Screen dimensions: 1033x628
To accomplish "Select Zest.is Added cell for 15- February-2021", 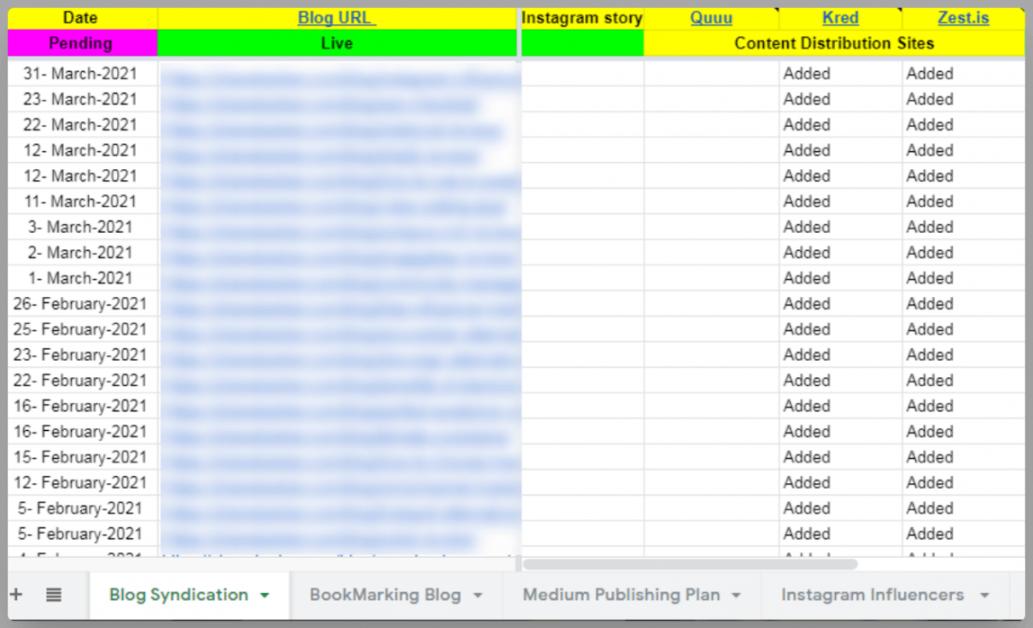I will coord(963,457).
